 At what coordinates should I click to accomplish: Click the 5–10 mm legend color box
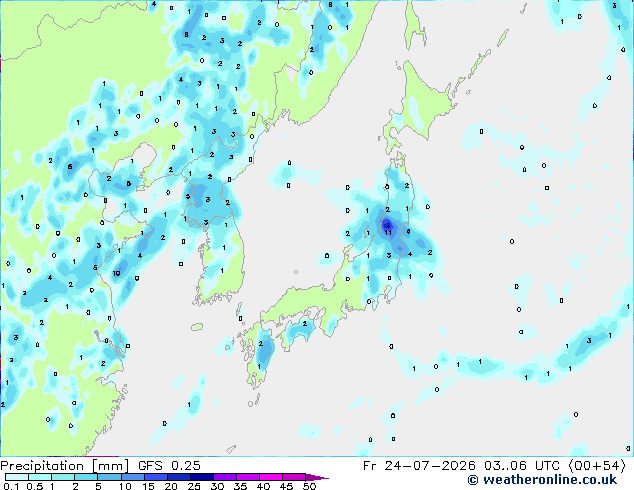[x=109, y=477]
